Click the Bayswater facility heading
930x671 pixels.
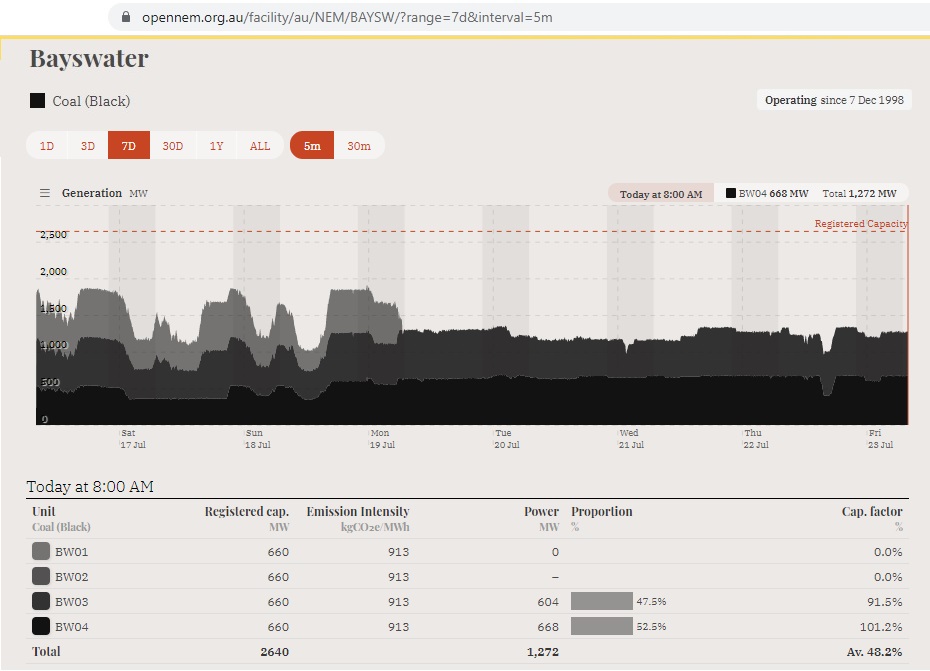tap(89, 58)
